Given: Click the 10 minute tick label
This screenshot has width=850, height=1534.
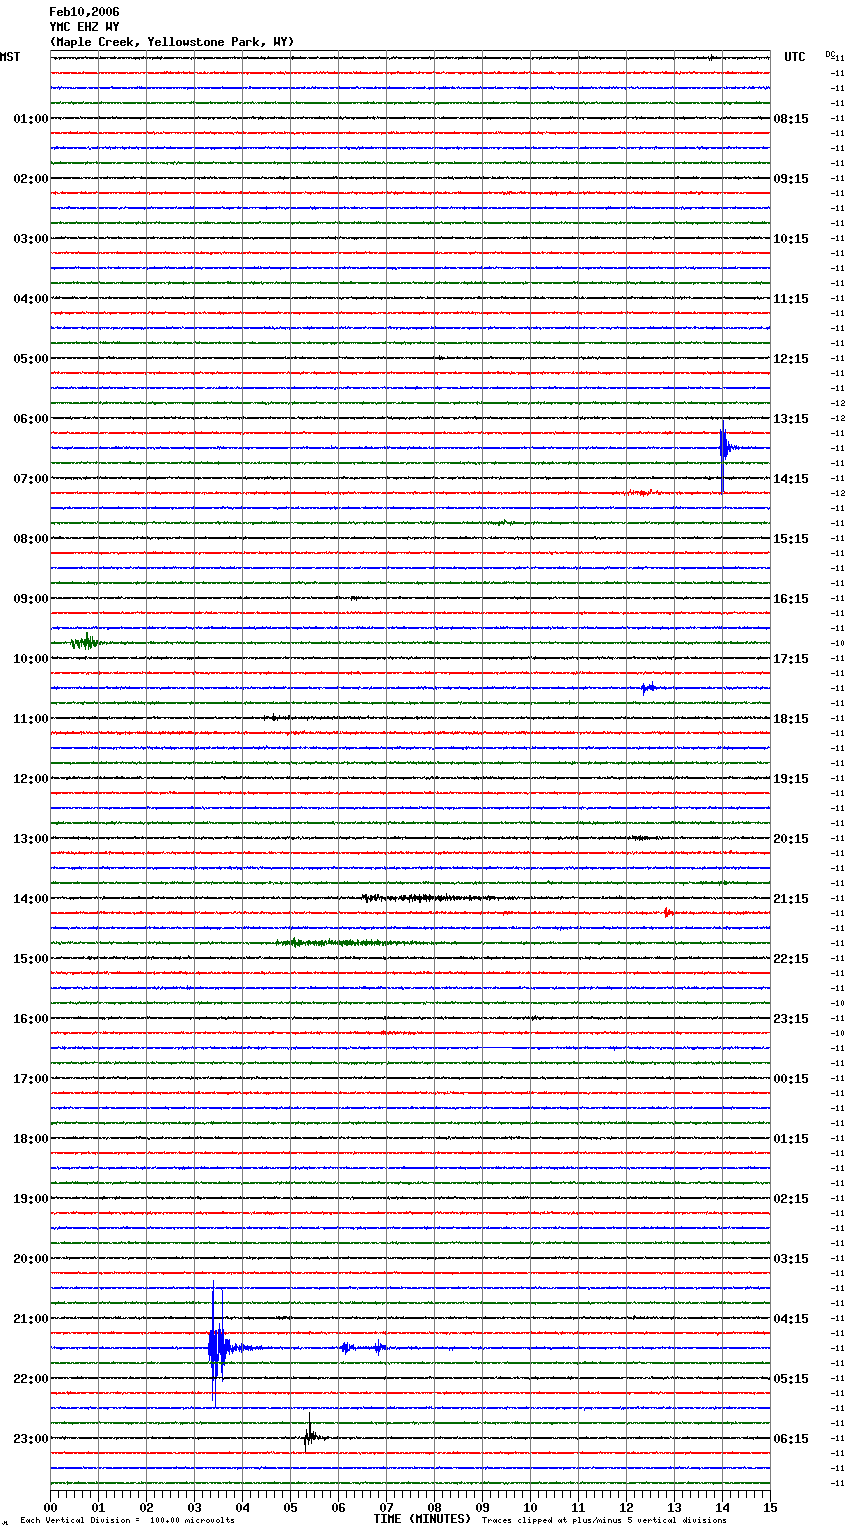Looking at the screenshot, I should click(530, 1507).
